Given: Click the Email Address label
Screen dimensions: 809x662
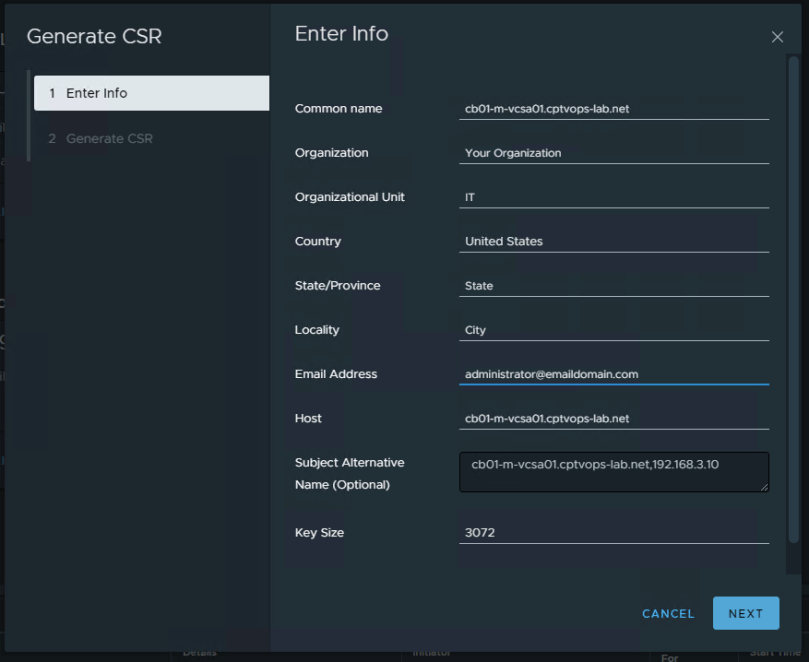Looking at the screenshot, I should (x=335, y=374).
